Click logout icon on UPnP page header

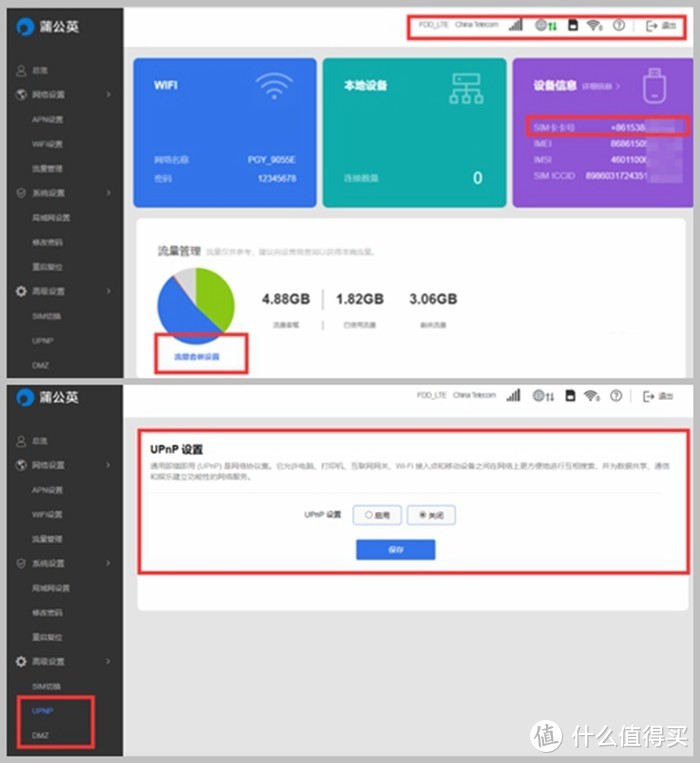click(648, 396)
